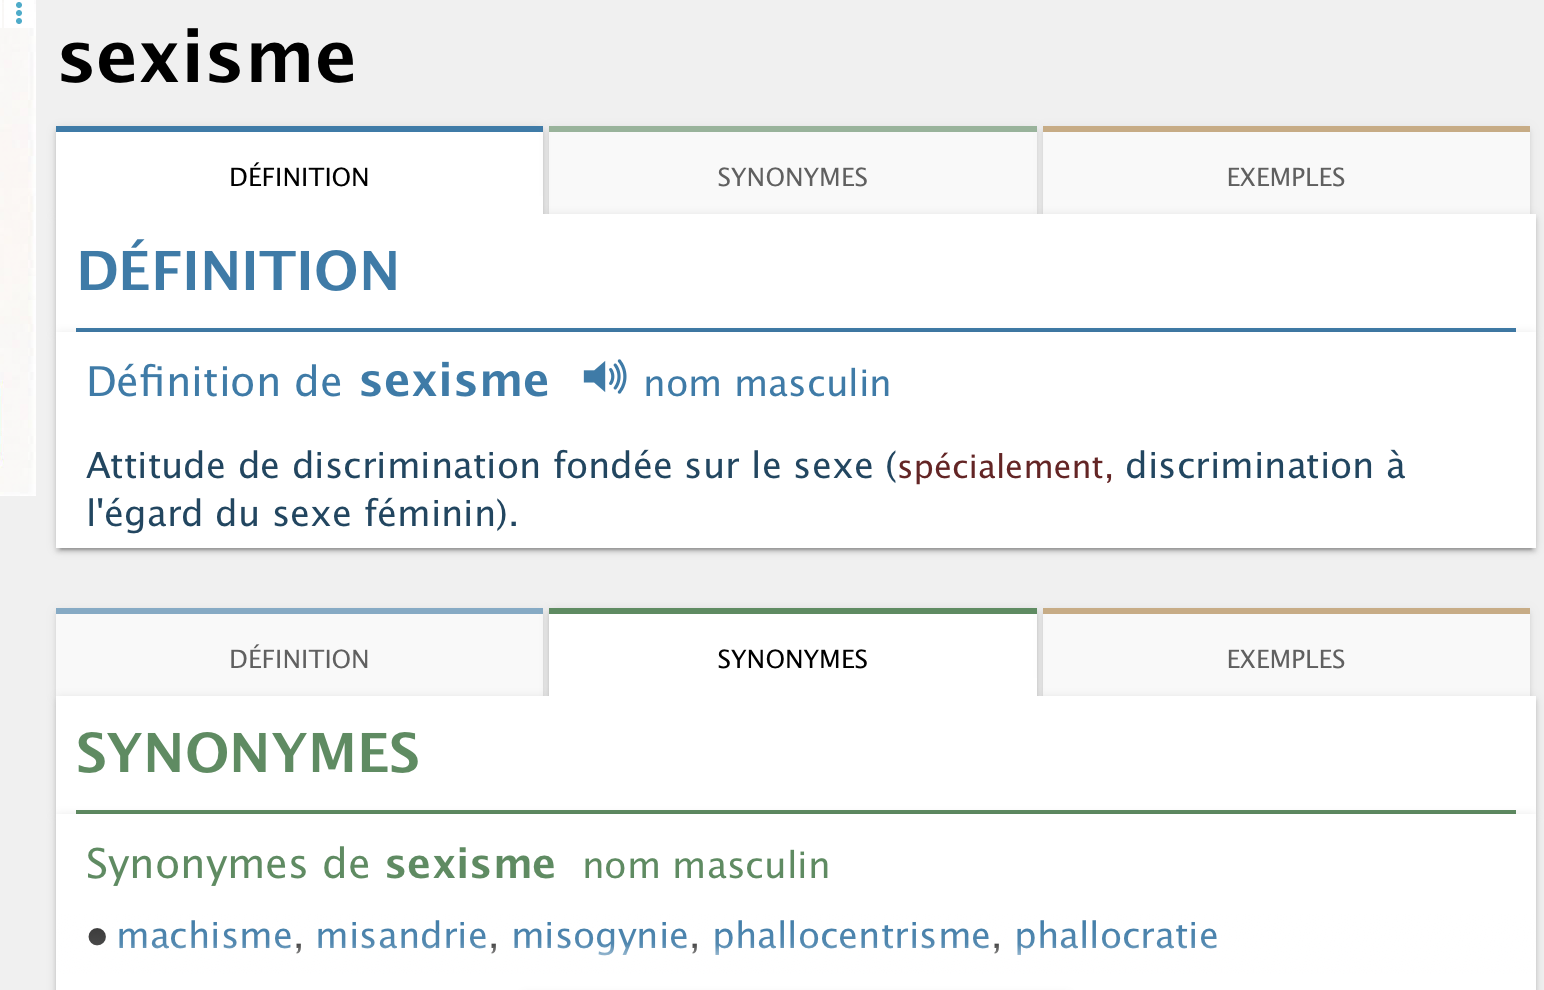Click "nom masculin" beside the speaker icon
Image resolution: width=1544 pixels, height=990 pixels.
point(767,383)
